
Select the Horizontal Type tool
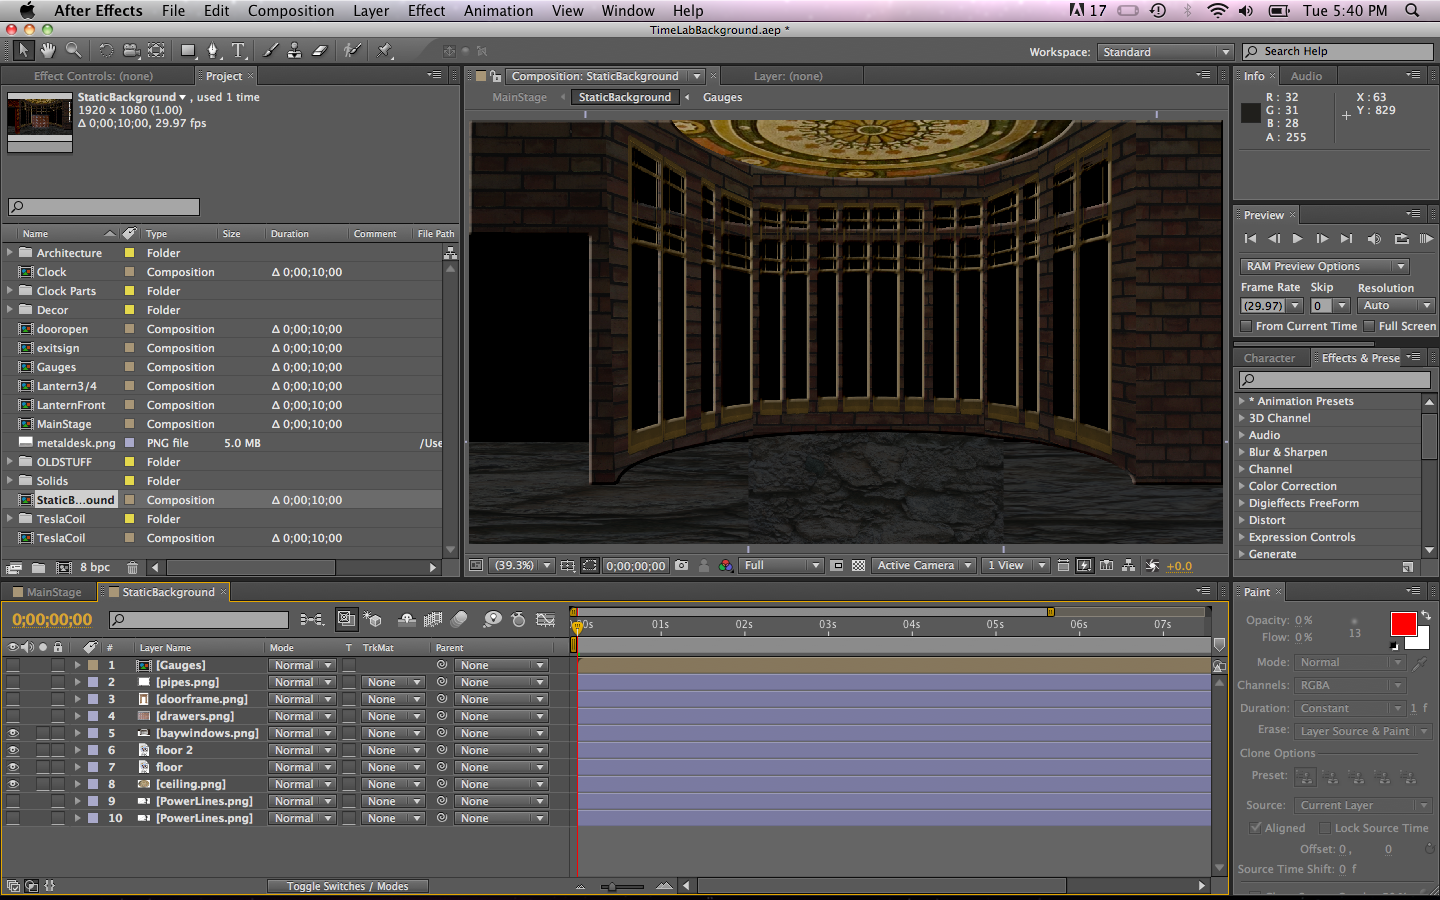click(x=240, y=50)
